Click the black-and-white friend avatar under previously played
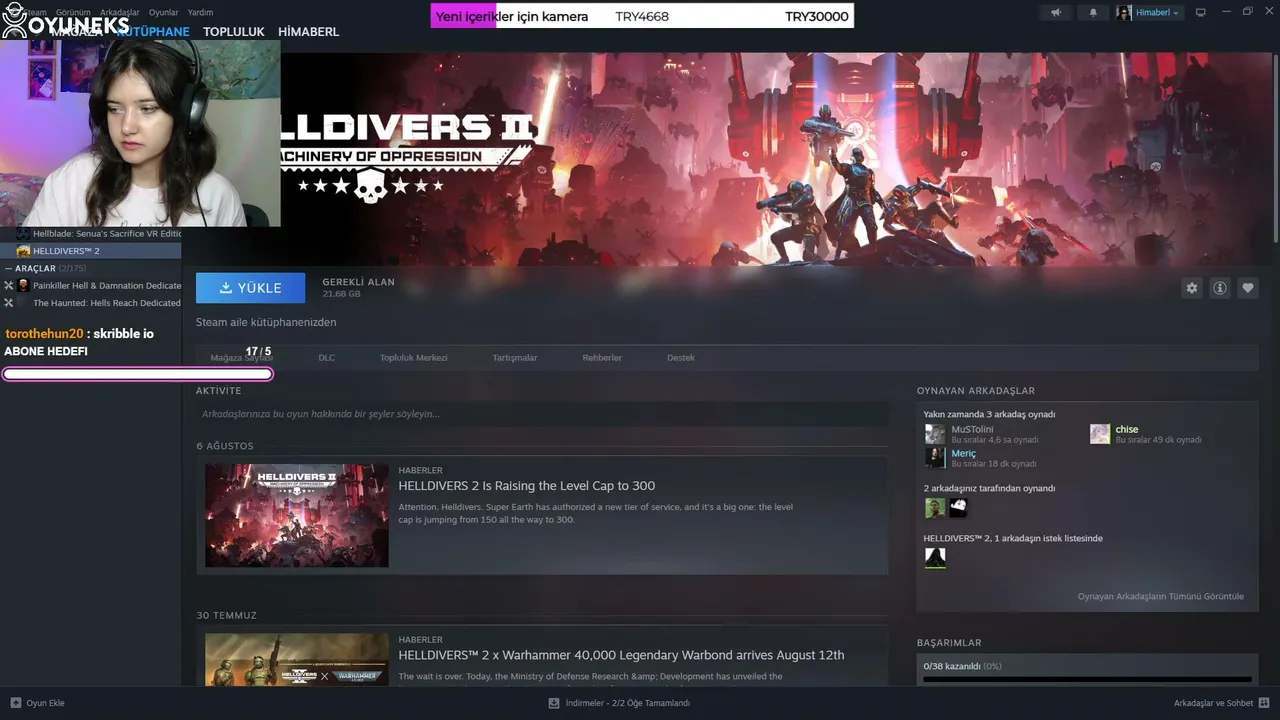The image size is (1280, 720). 958,508
